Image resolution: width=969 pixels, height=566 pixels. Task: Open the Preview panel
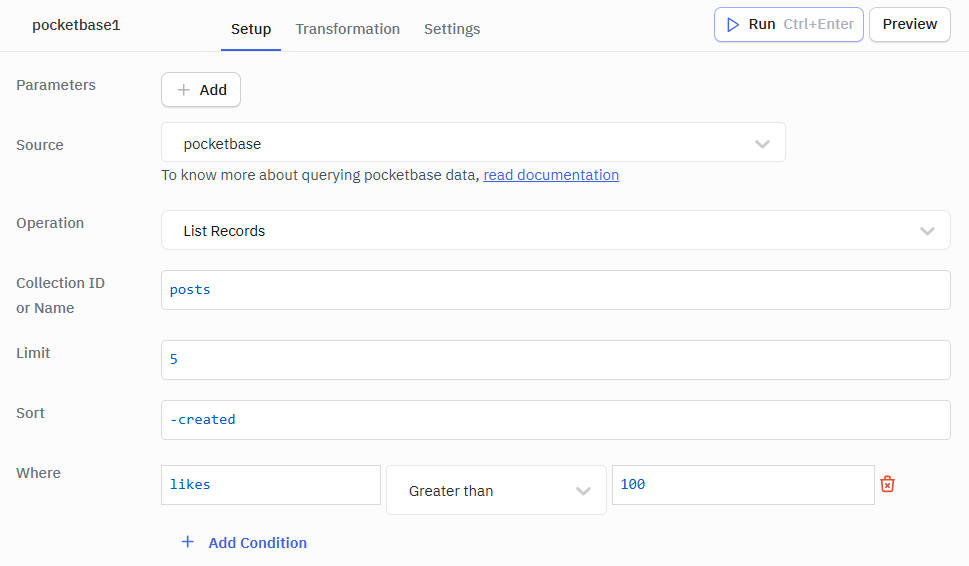(x=909, y=24)
